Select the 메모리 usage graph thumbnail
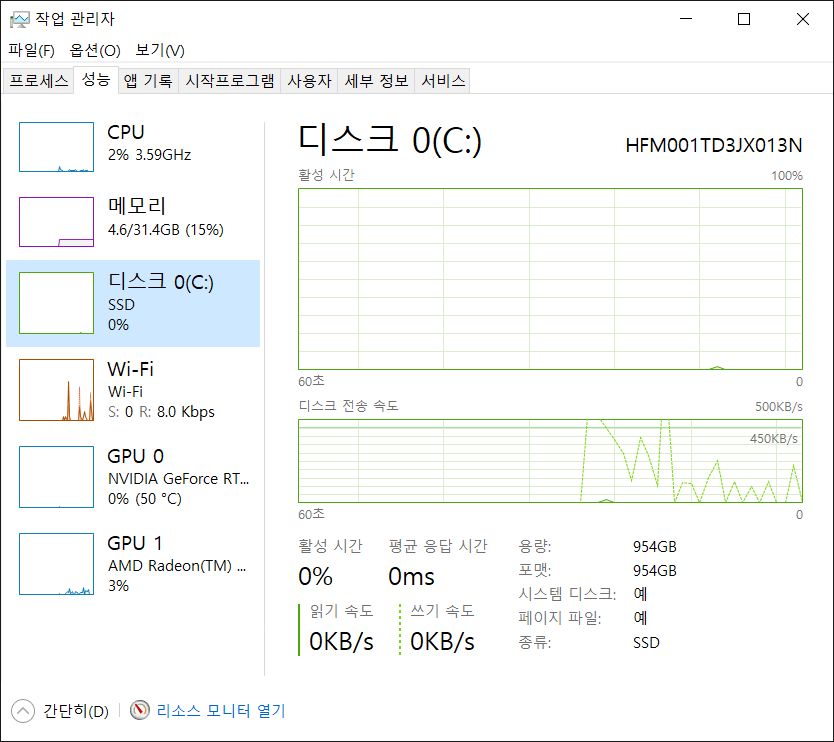Image resolution: width=834 pixels, height=742 pixels. [x=56, y=222]
